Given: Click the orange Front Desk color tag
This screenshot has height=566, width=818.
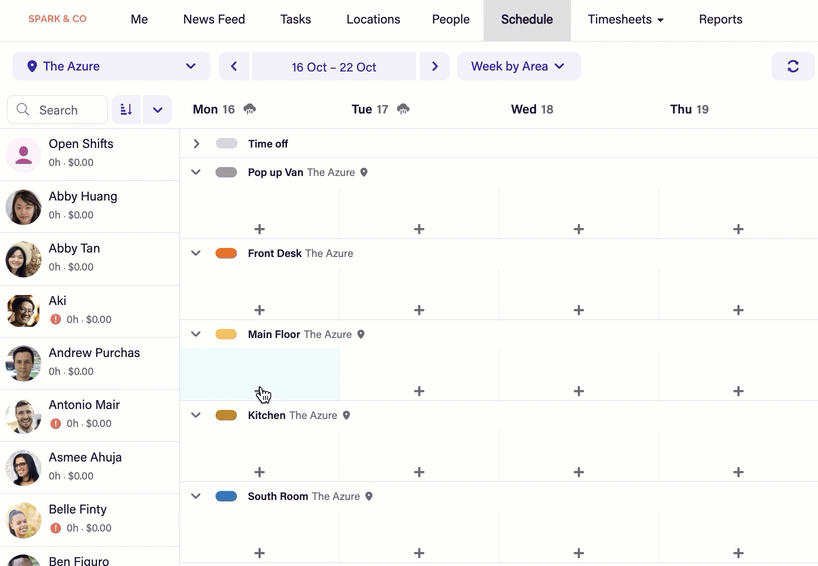Looking at the screenshot, I should tap(226, 253).
